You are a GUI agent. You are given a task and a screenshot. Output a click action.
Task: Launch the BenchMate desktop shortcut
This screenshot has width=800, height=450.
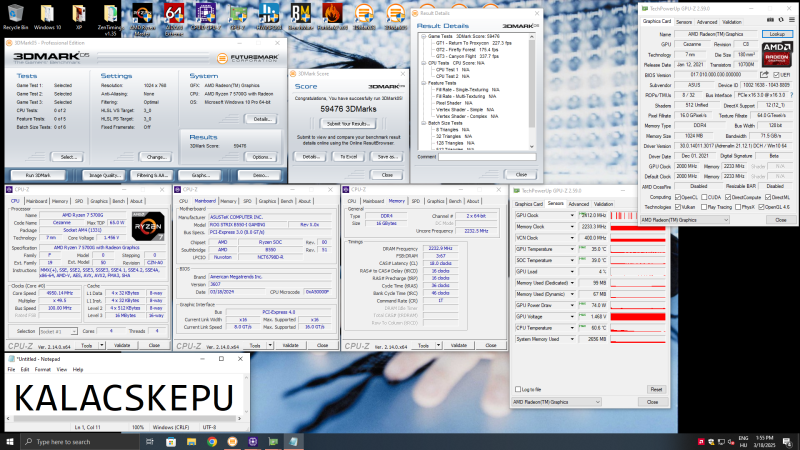[x=301, y=17]
